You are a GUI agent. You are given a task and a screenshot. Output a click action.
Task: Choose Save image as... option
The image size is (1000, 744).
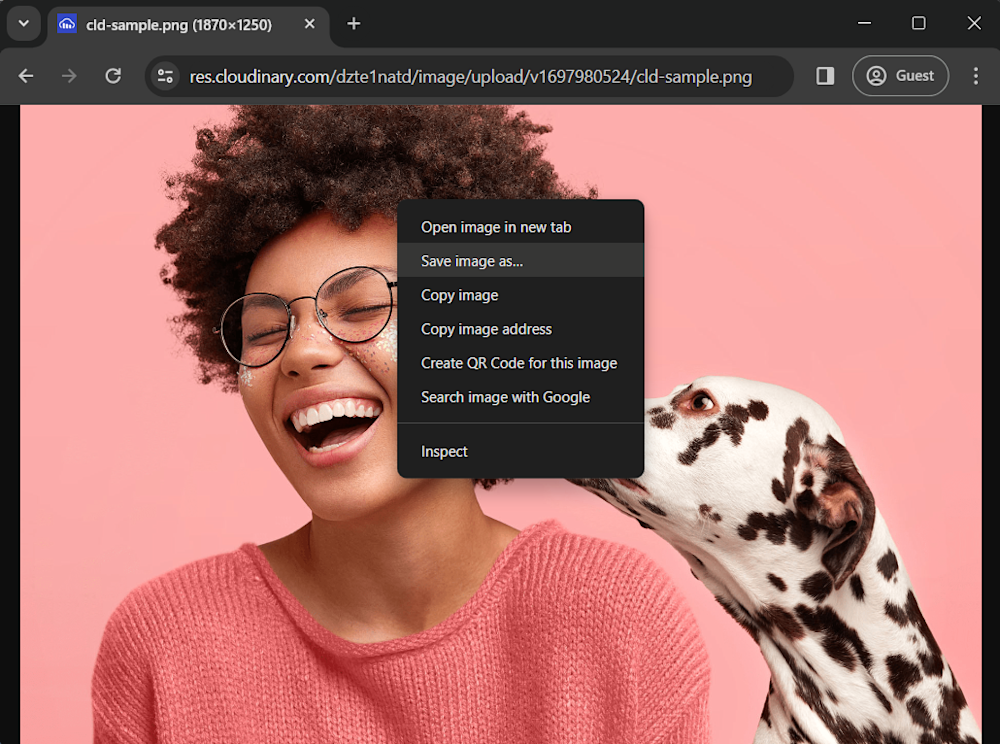472,261
